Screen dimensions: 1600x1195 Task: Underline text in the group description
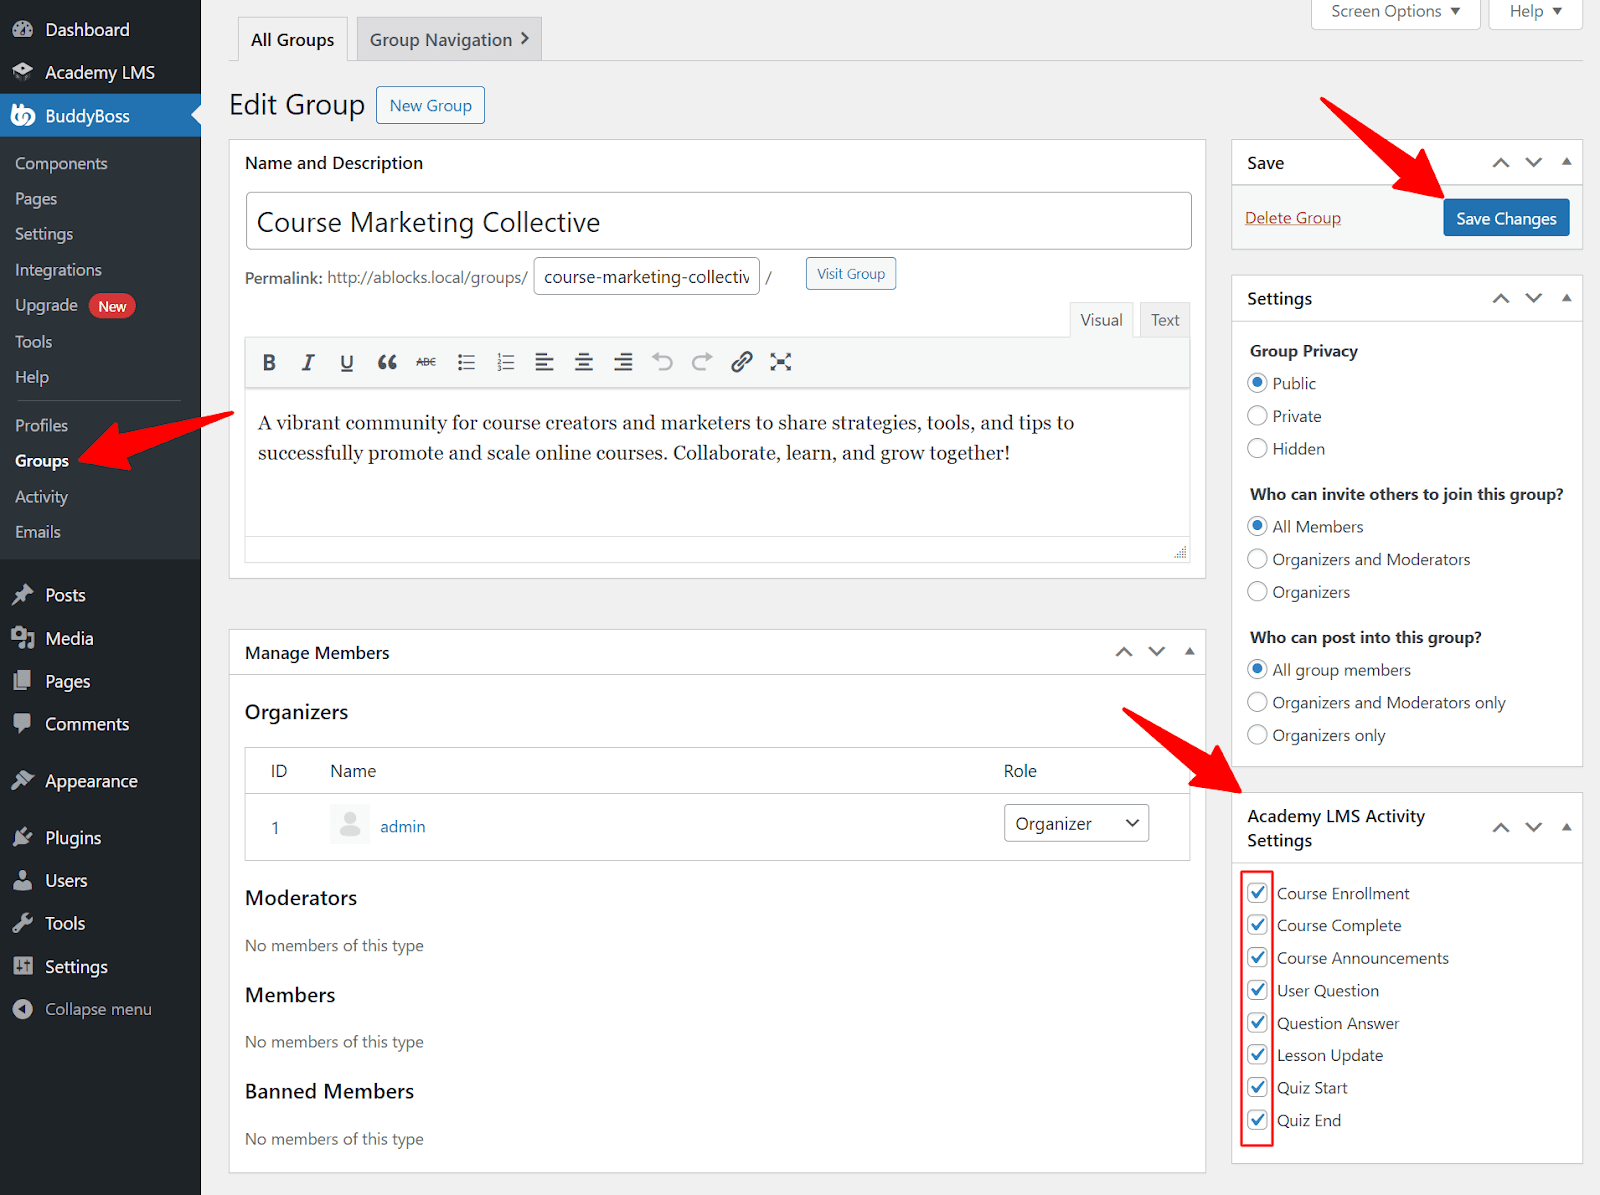[346, 362]
